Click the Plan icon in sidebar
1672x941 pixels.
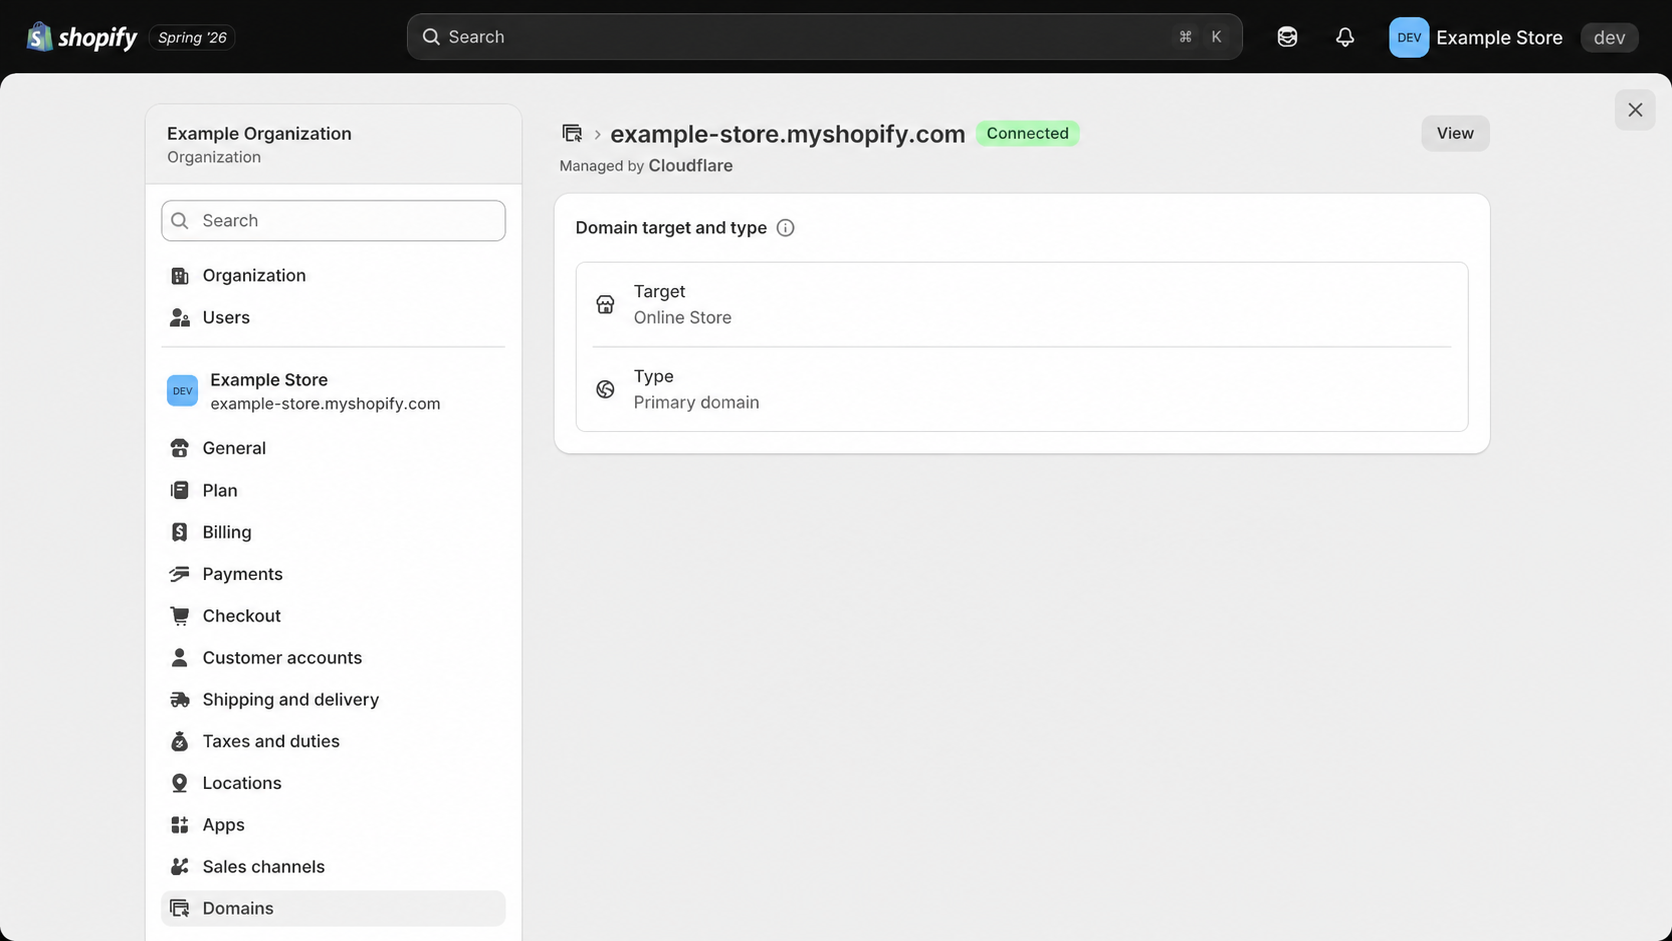(180, 490)
